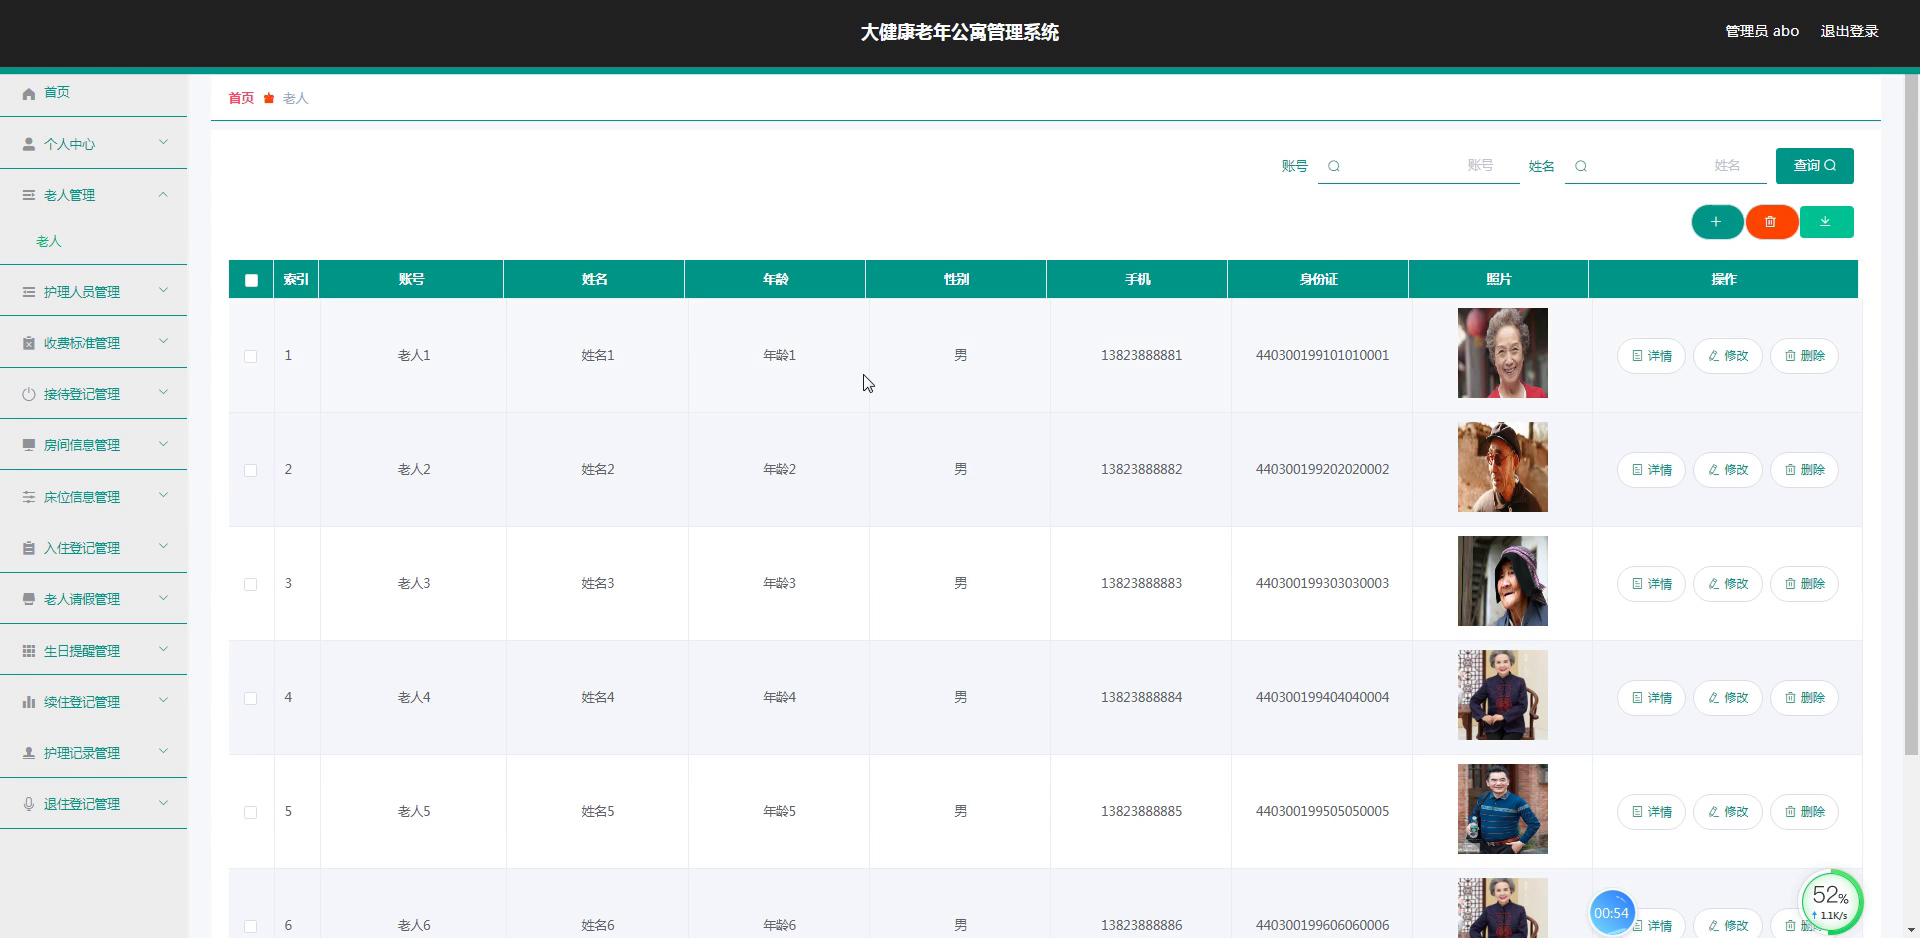Click the sliders icon beside 床位信息管理
The height and width of the screenshot is (938, 1920).
tap(29, 497)
